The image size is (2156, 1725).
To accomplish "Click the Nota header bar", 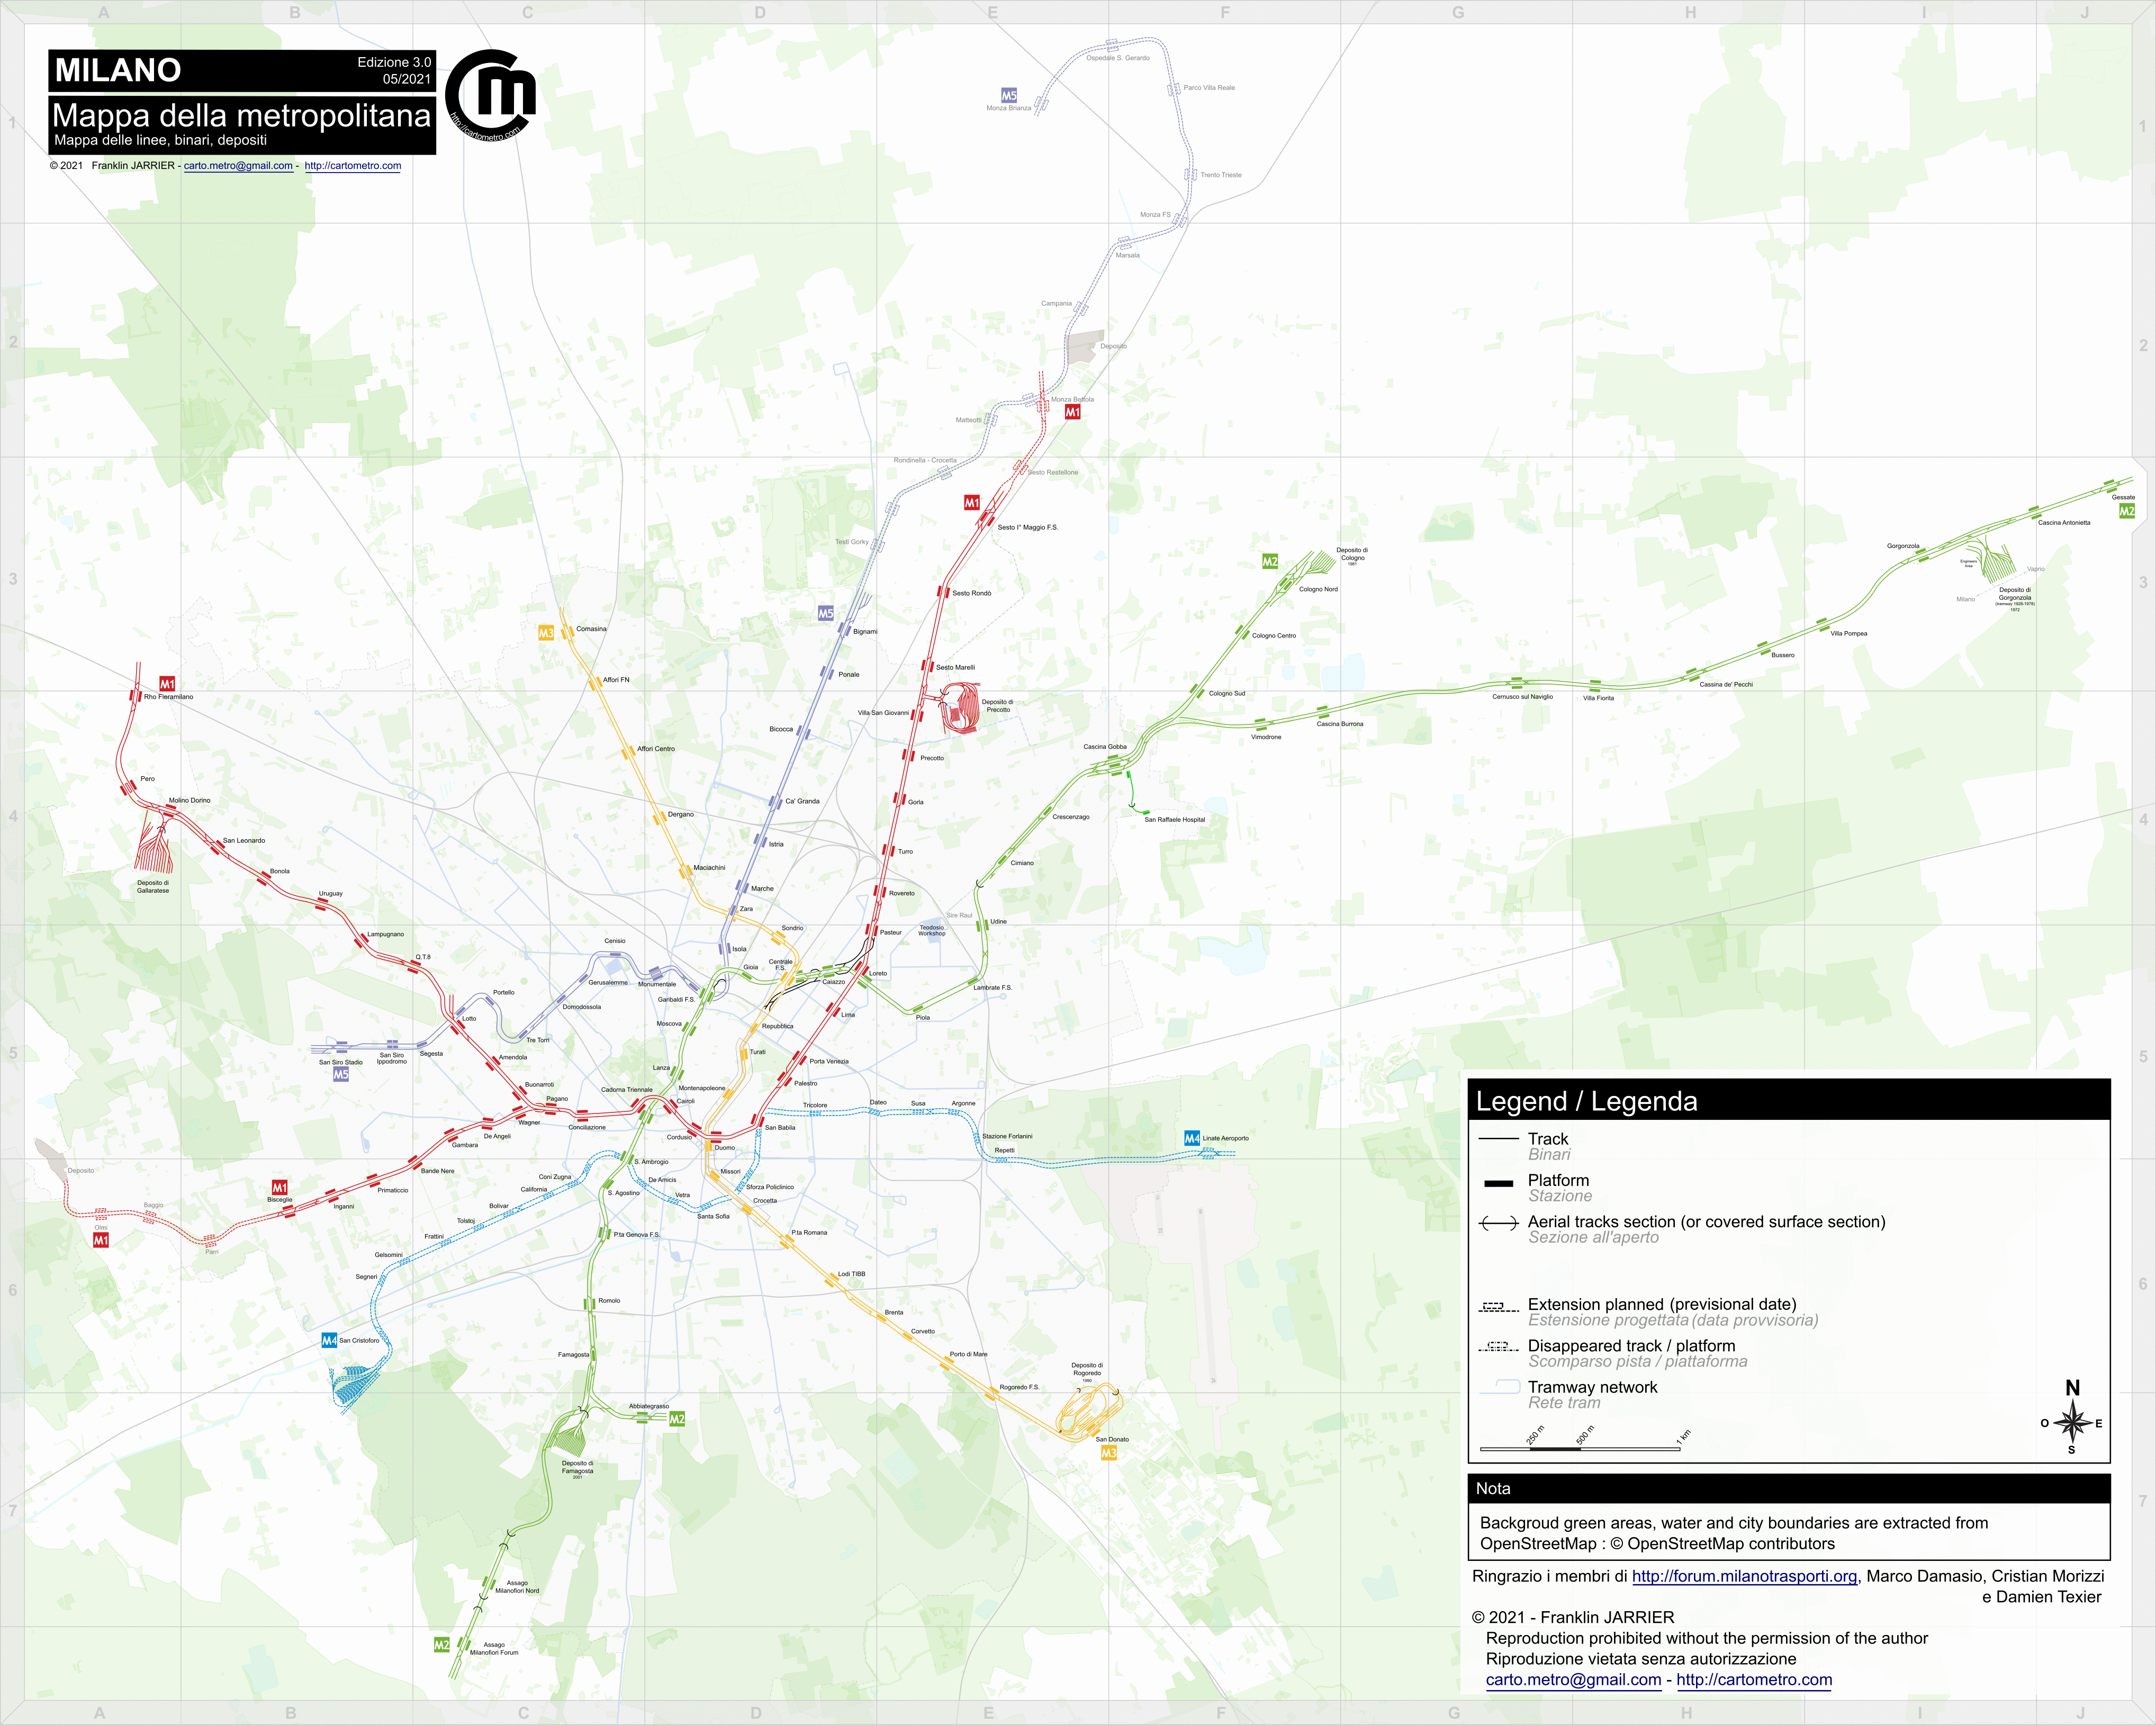I will click(x=1789, y=1488).
